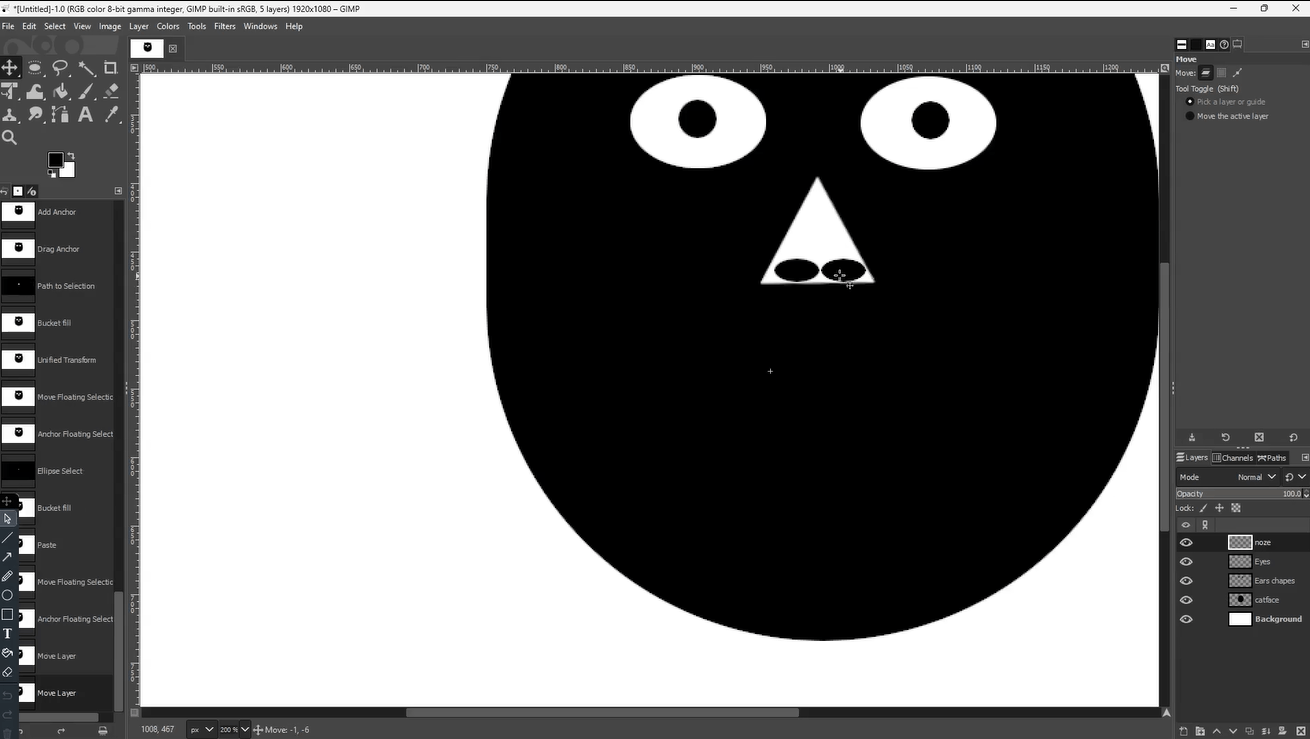Screen dimensions: 1310x739
Task: Reset colors to default black and white
Action: pyautogui.click(x=51, y=174)
